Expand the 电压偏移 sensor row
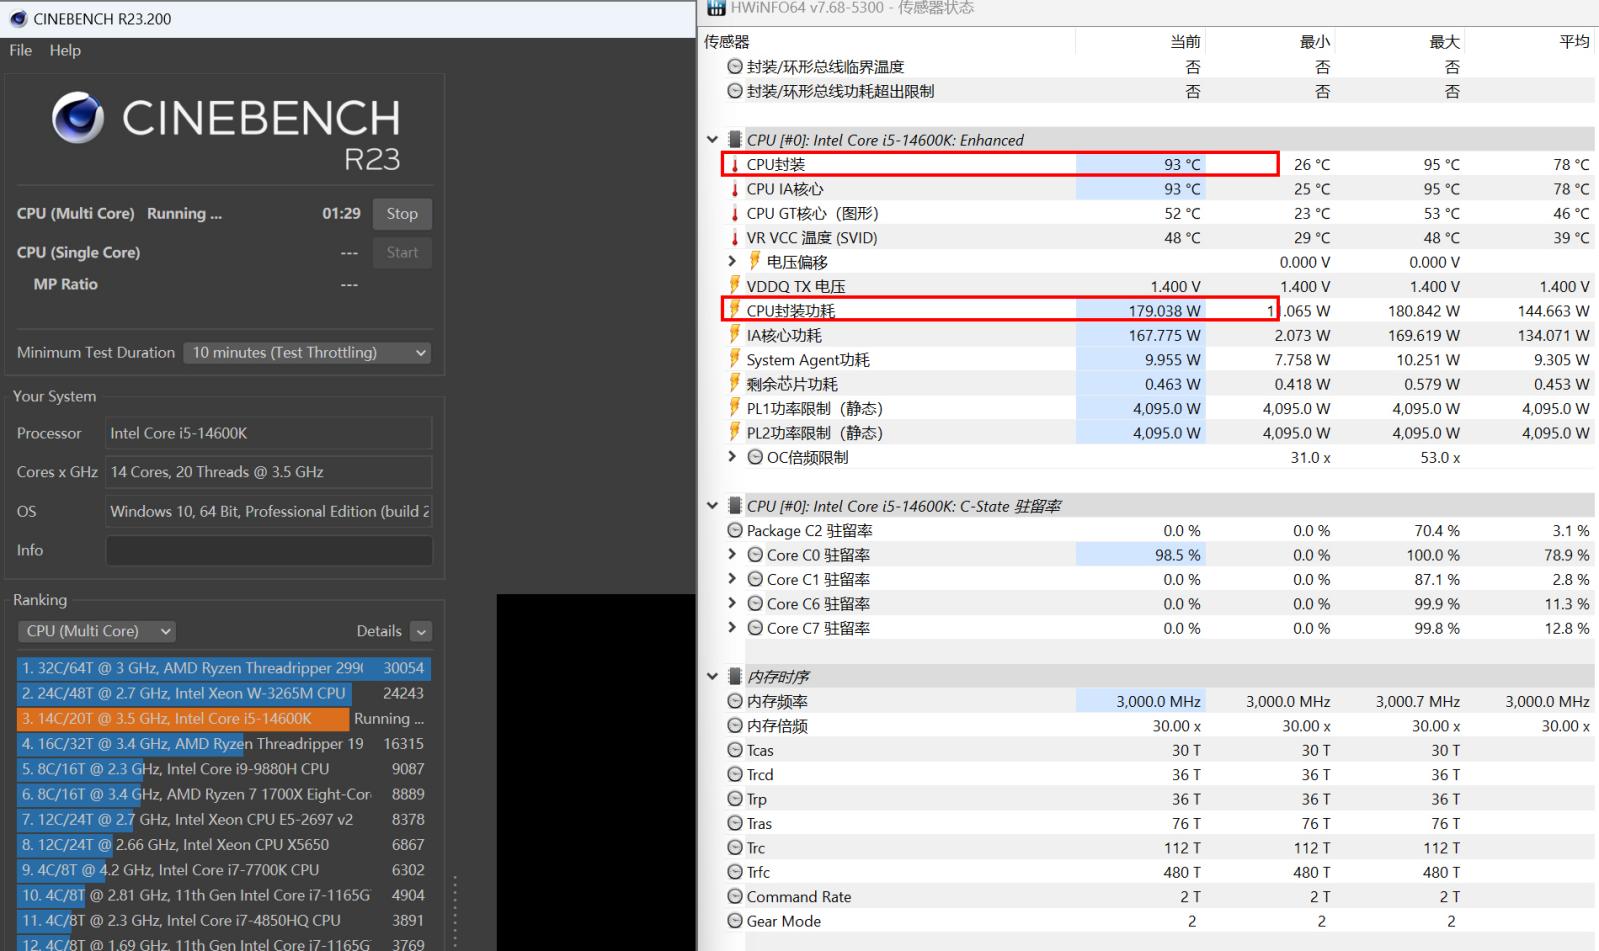This screenshot has width=1599, height=951. click(732, 261)
